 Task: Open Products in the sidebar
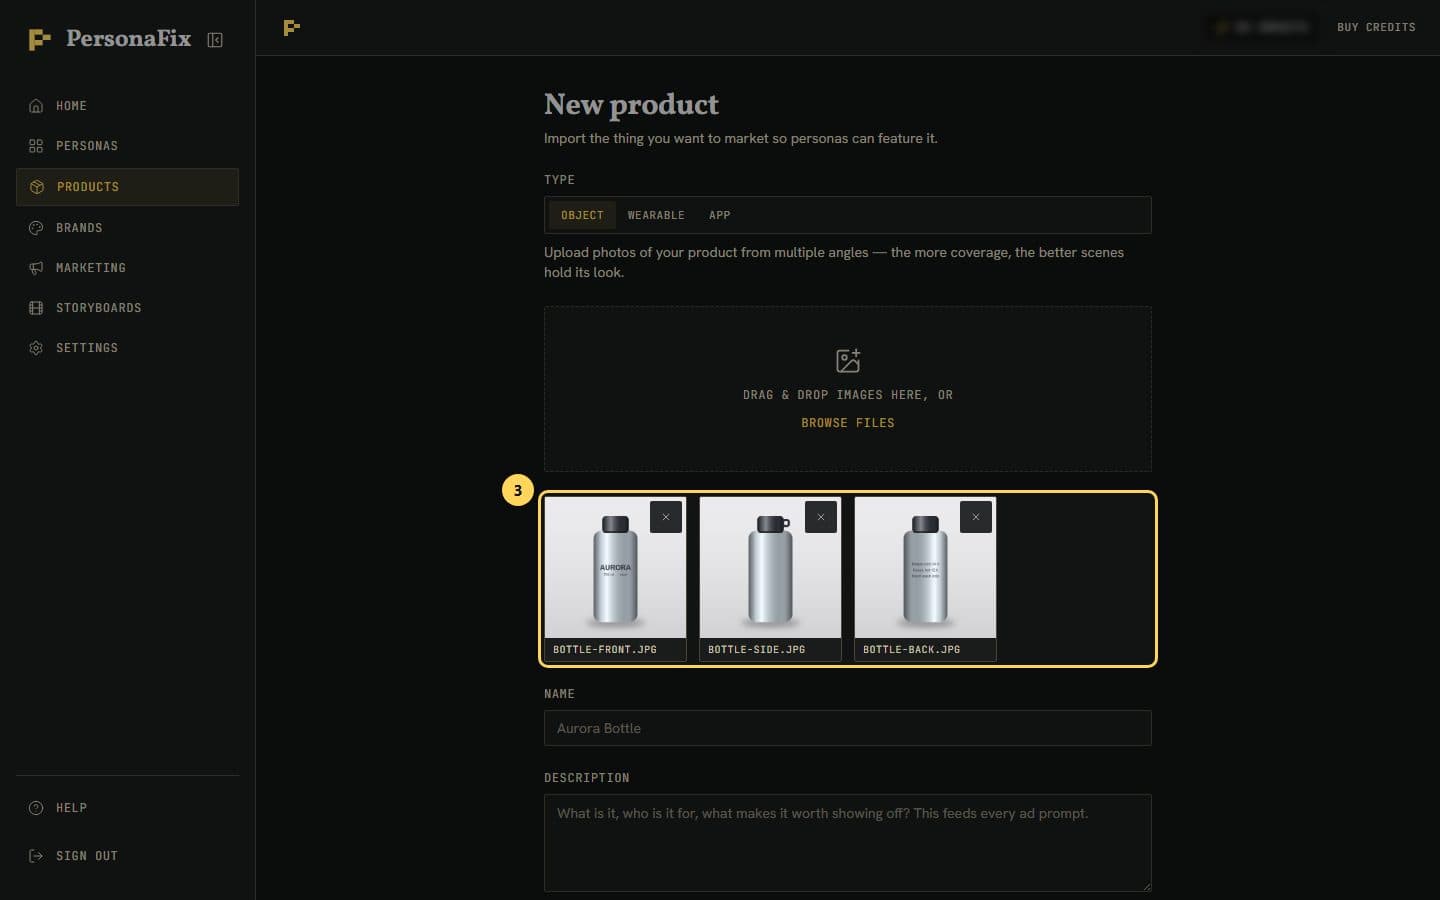coord(127,187)
